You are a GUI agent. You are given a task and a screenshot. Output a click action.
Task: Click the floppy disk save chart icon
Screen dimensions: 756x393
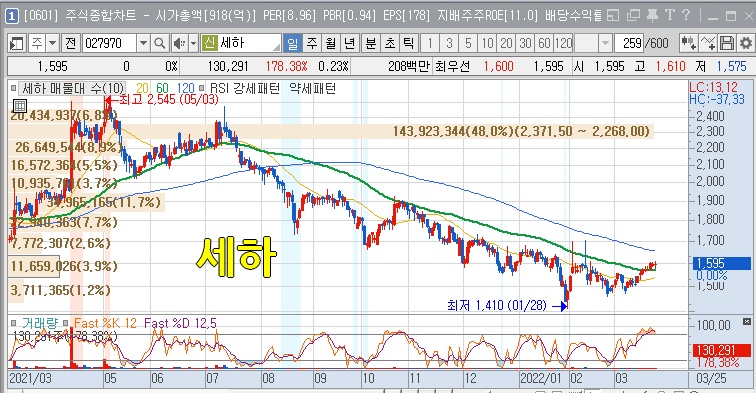727,43
